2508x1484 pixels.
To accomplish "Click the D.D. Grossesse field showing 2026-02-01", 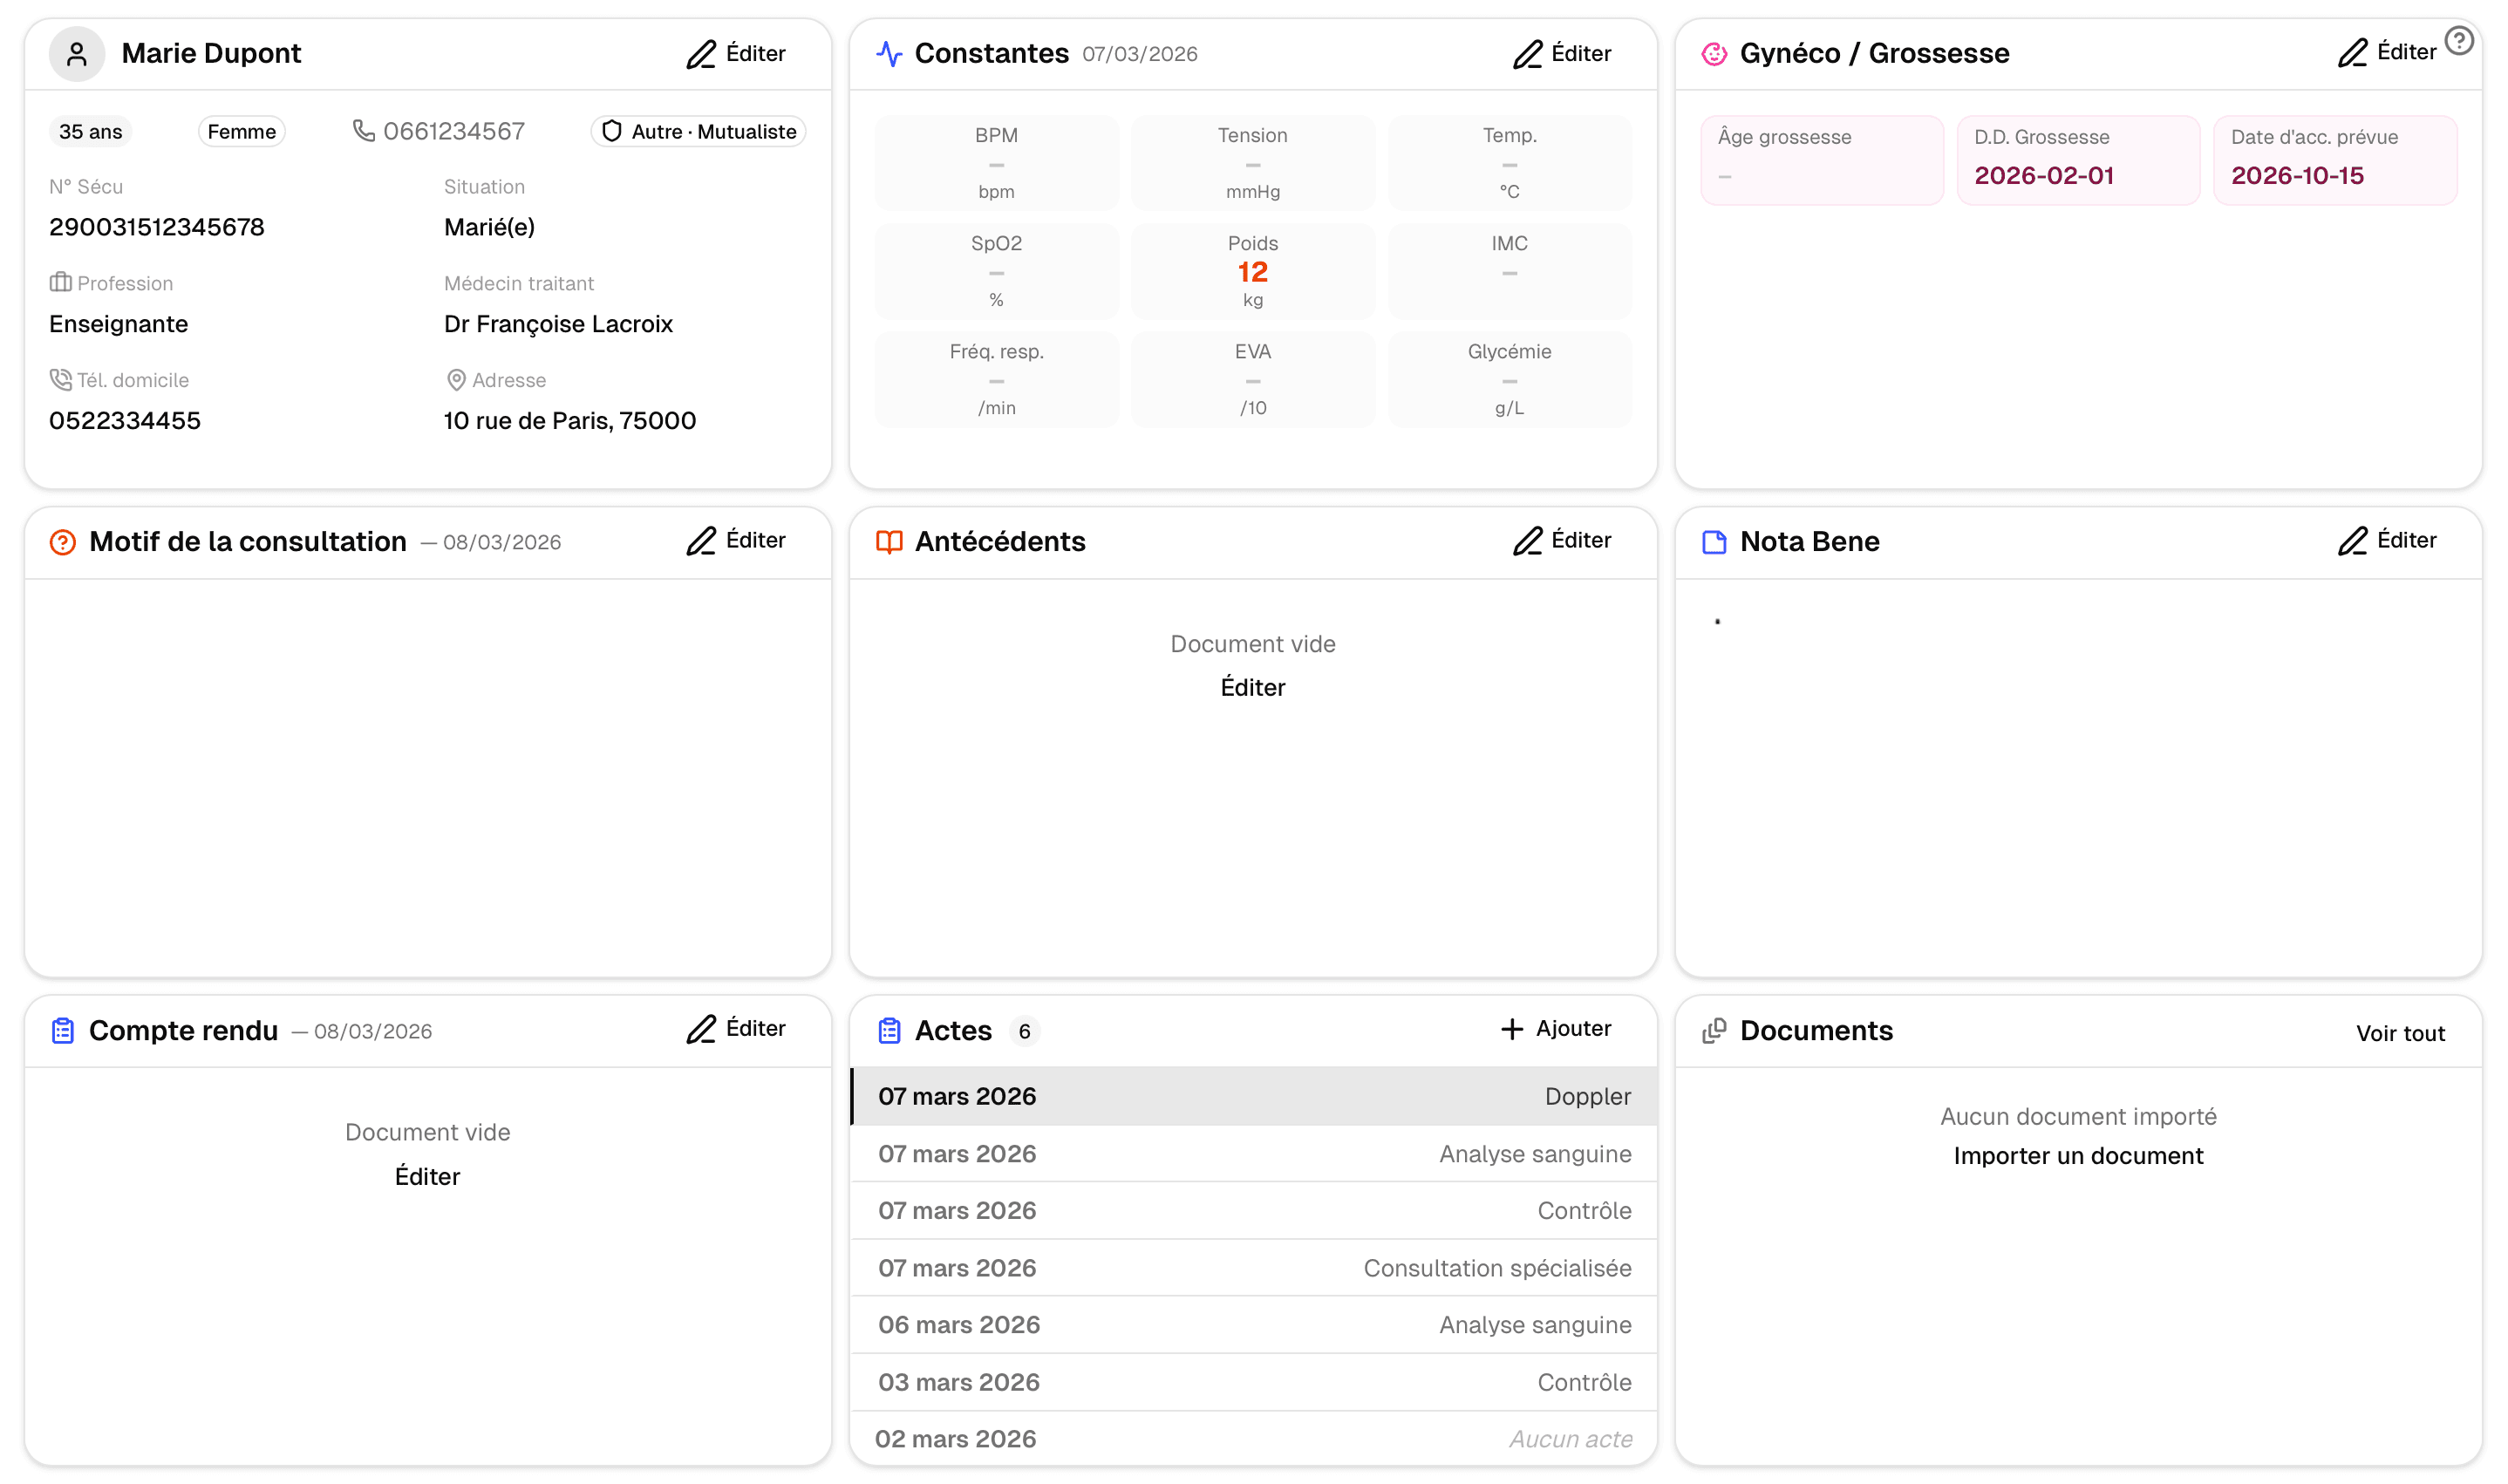I will point(2077,160).
